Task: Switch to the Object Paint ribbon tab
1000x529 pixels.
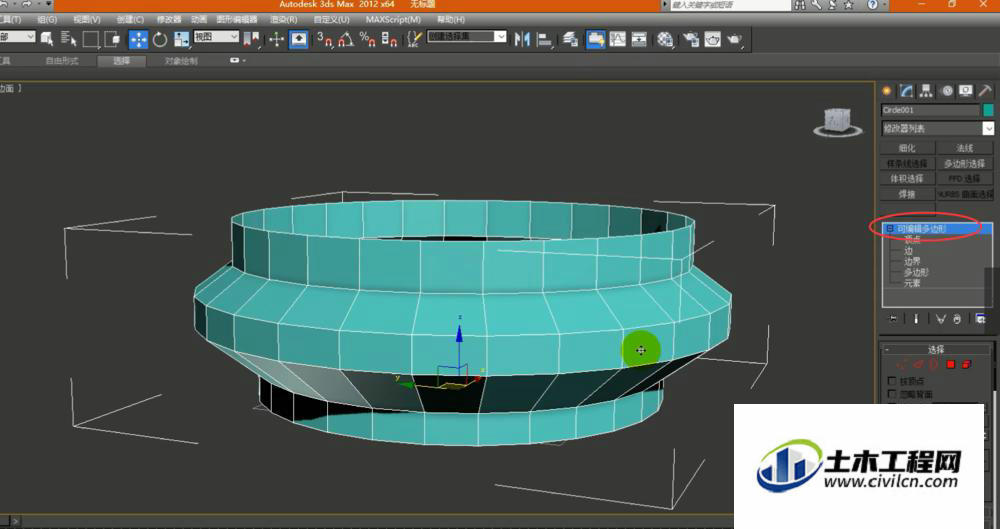Action: tap(181, 61)
